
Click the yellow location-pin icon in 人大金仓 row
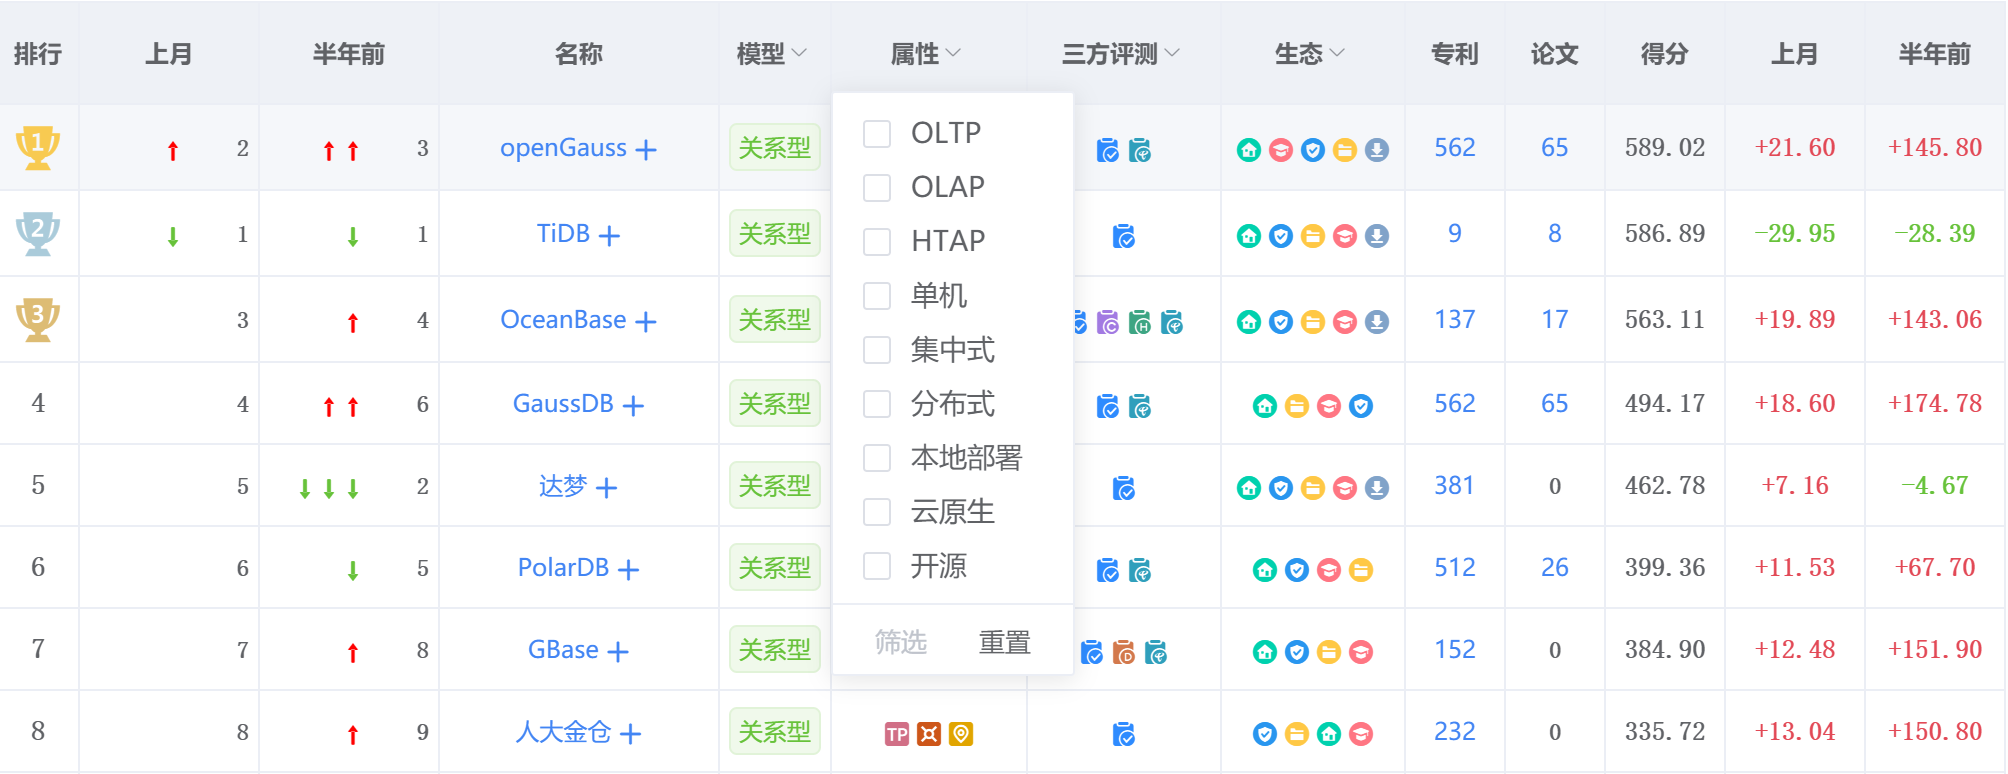coord(961,734)
